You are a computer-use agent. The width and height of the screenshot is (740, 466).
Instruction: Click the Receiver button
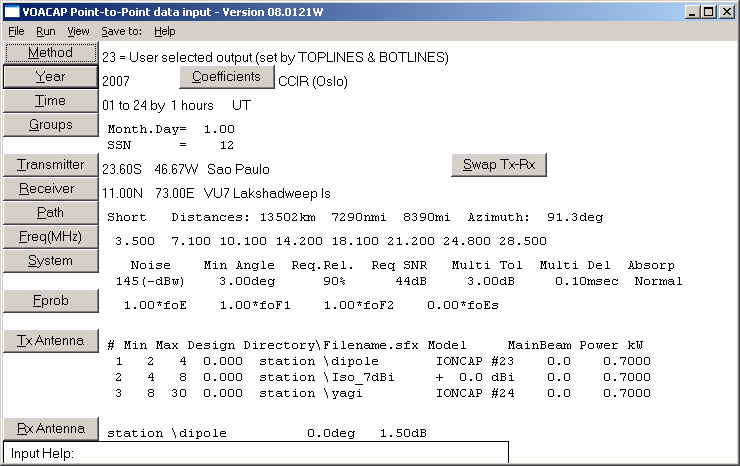pos(50,188)
